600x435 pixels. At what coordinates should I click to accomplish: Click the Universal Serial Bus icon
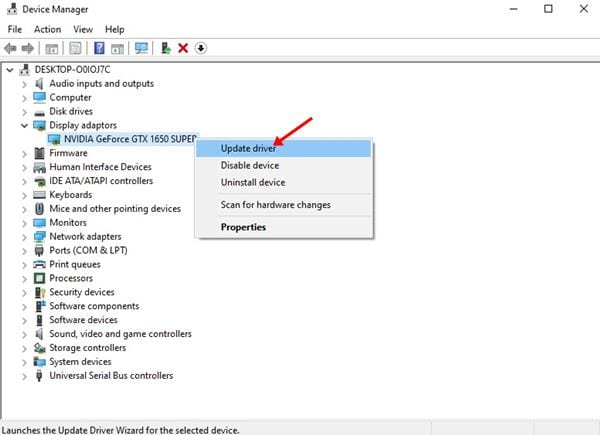pos(39,376)
